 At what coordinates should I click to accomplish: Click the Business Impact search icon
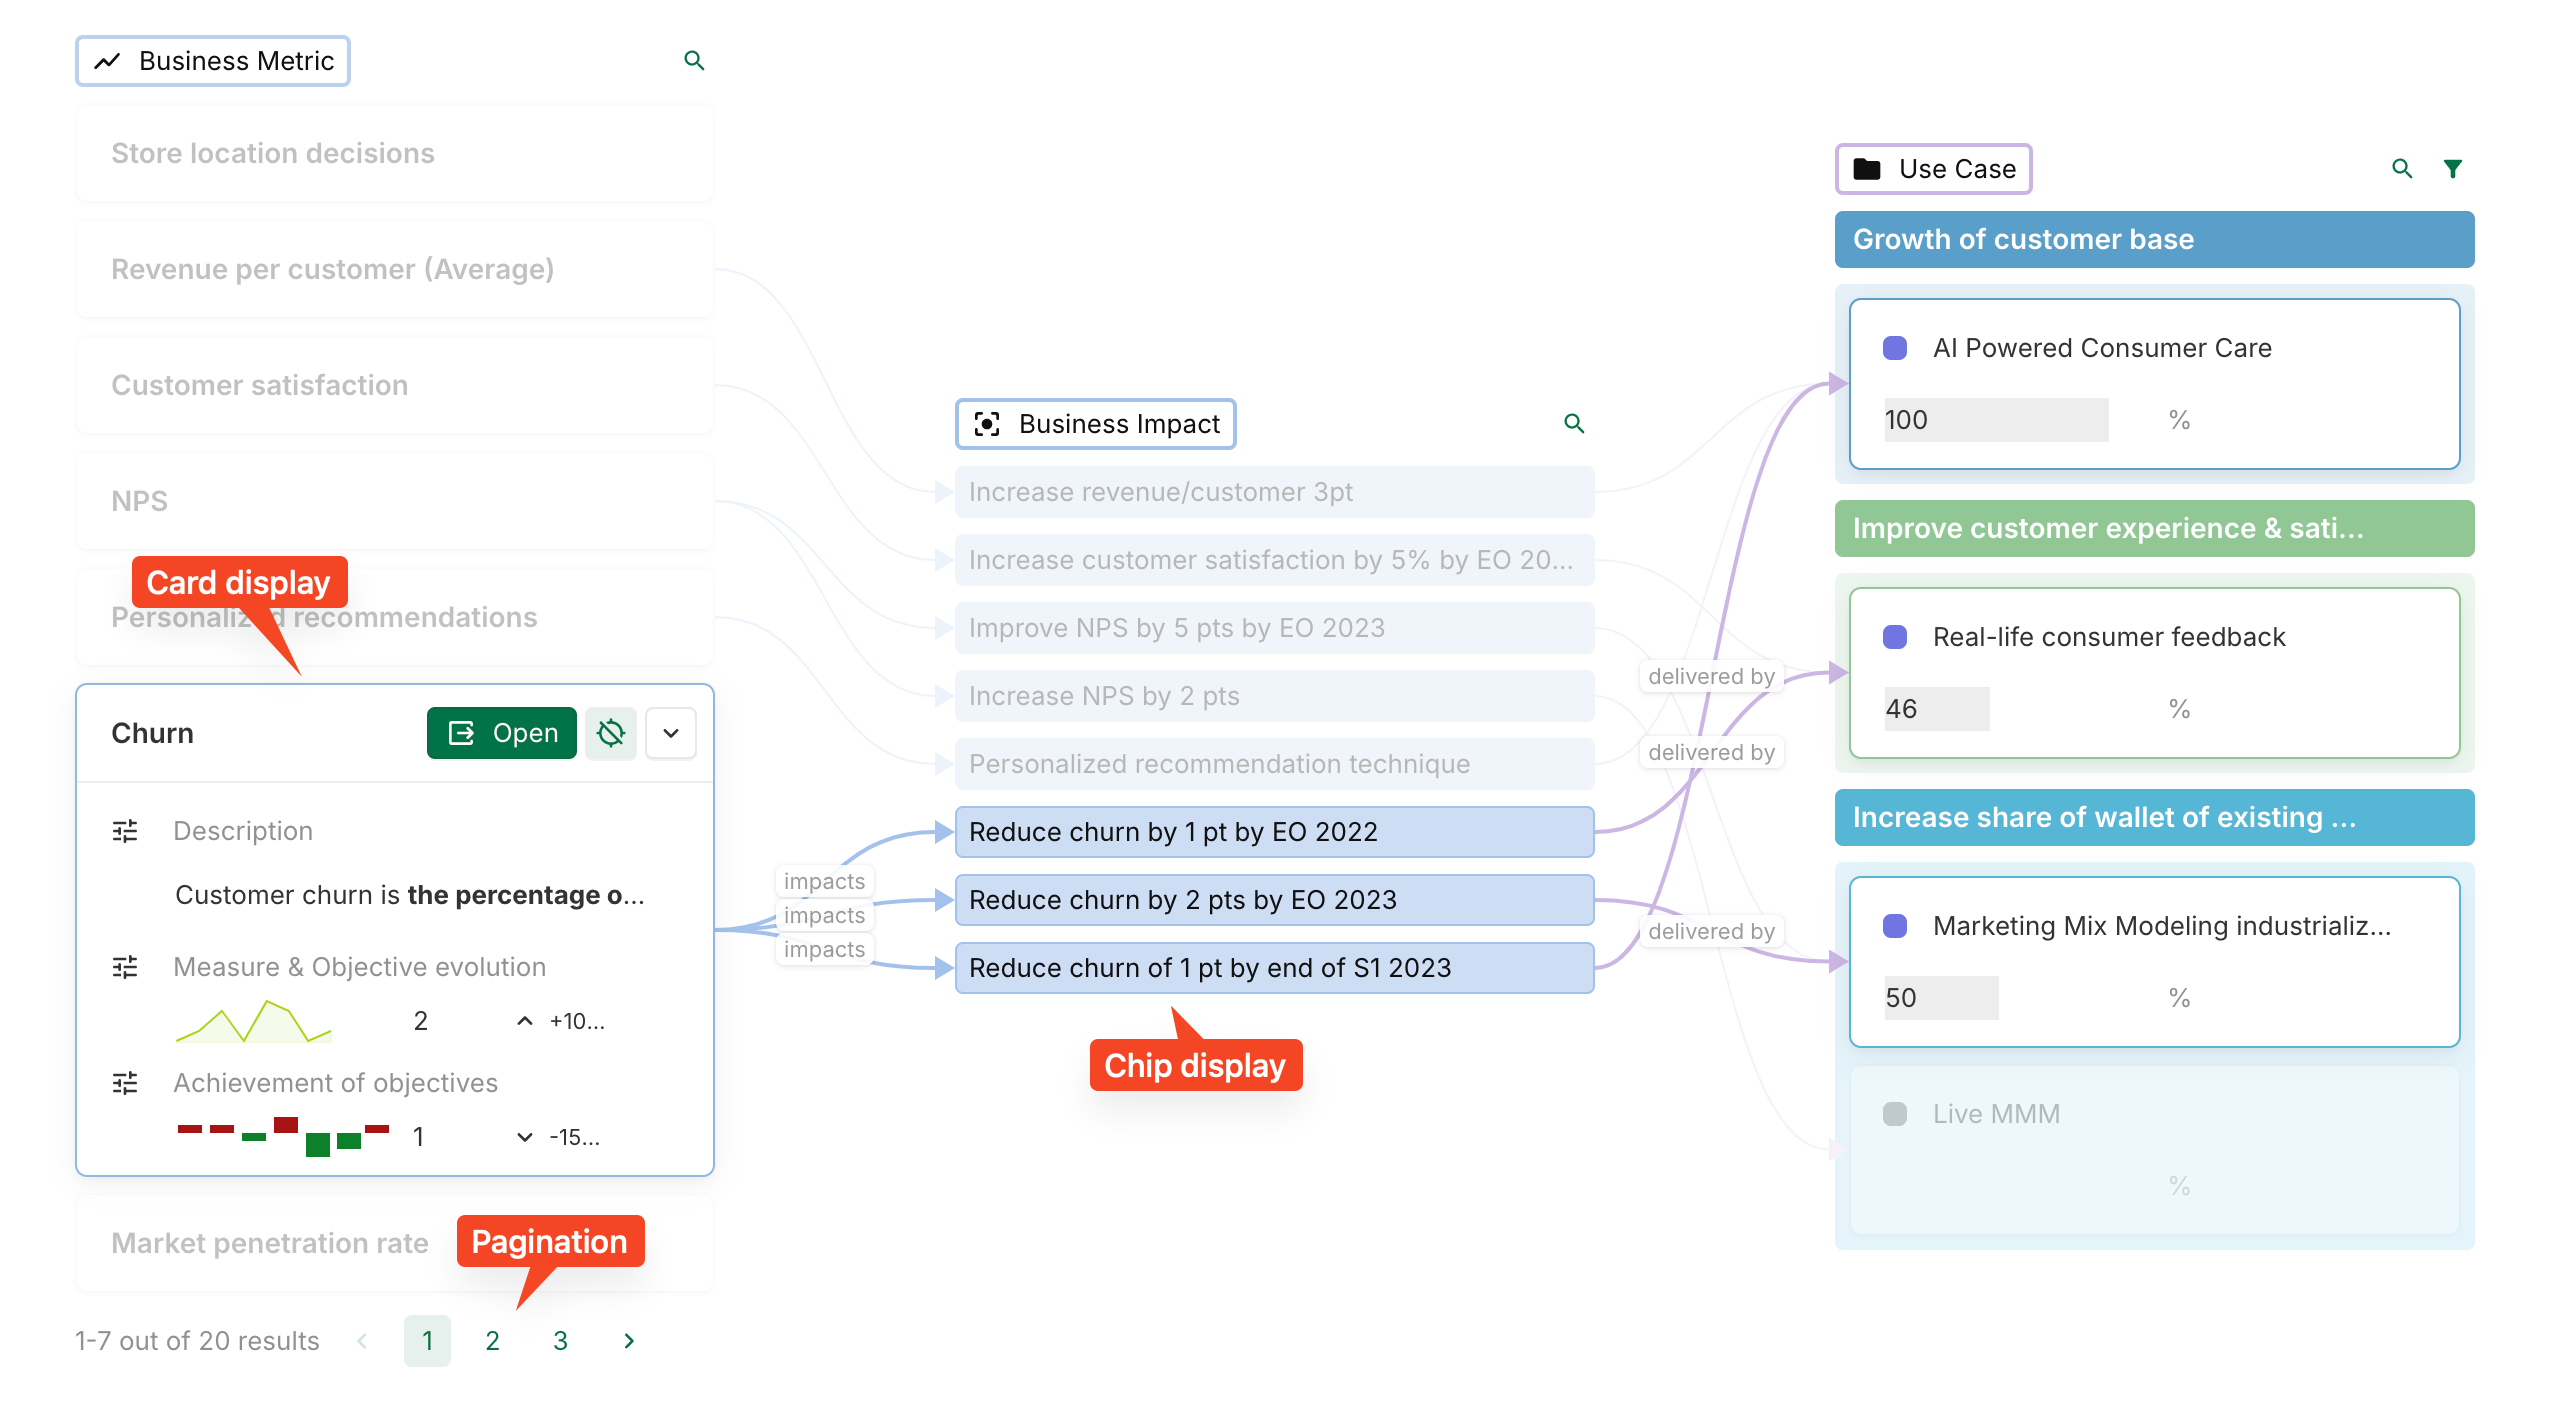(x=1574, y=424)
